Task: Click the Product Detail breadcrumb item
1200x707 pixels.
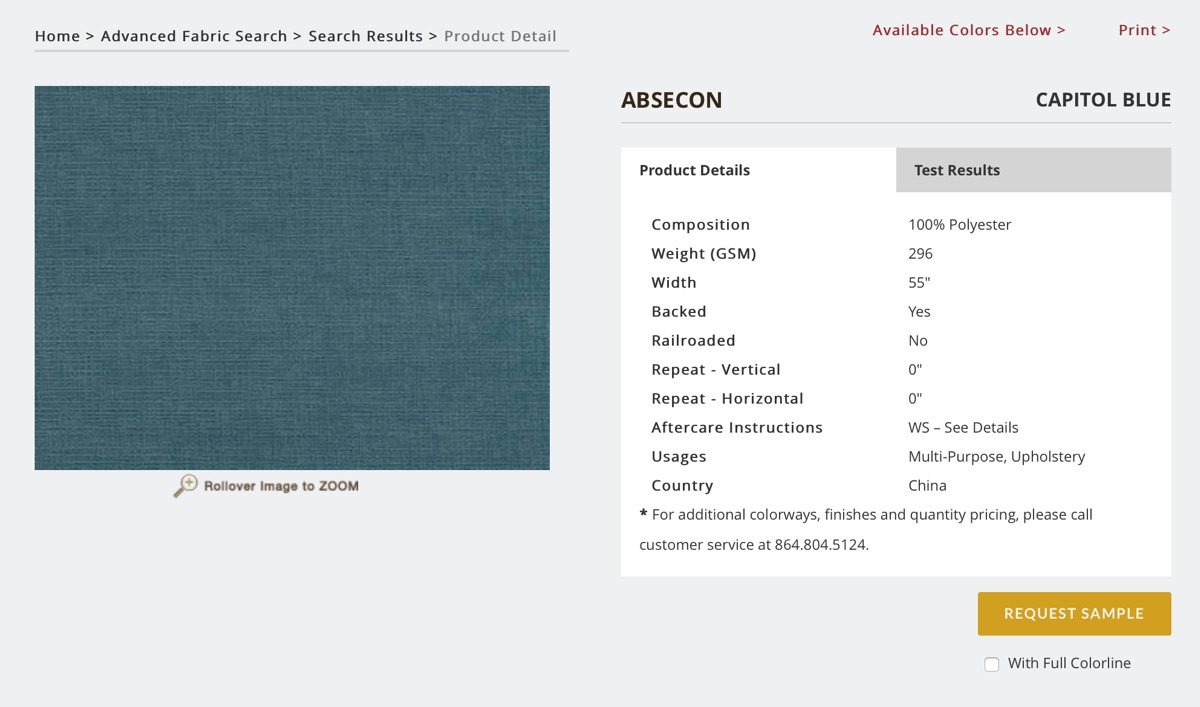Action: (500, 36)
